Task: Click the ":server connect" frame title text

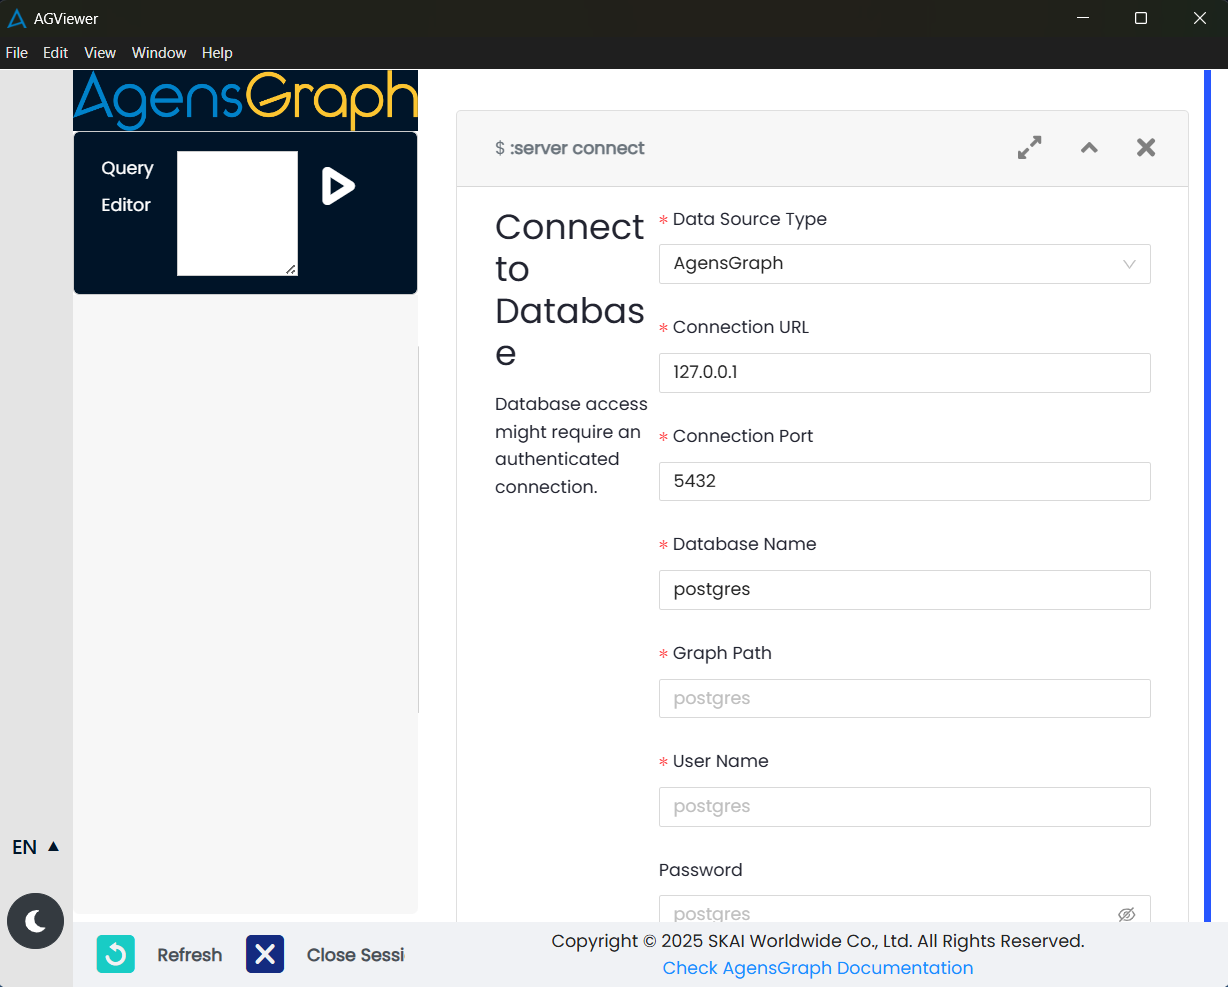Action: pyautogui.click(x=577, y=148)
